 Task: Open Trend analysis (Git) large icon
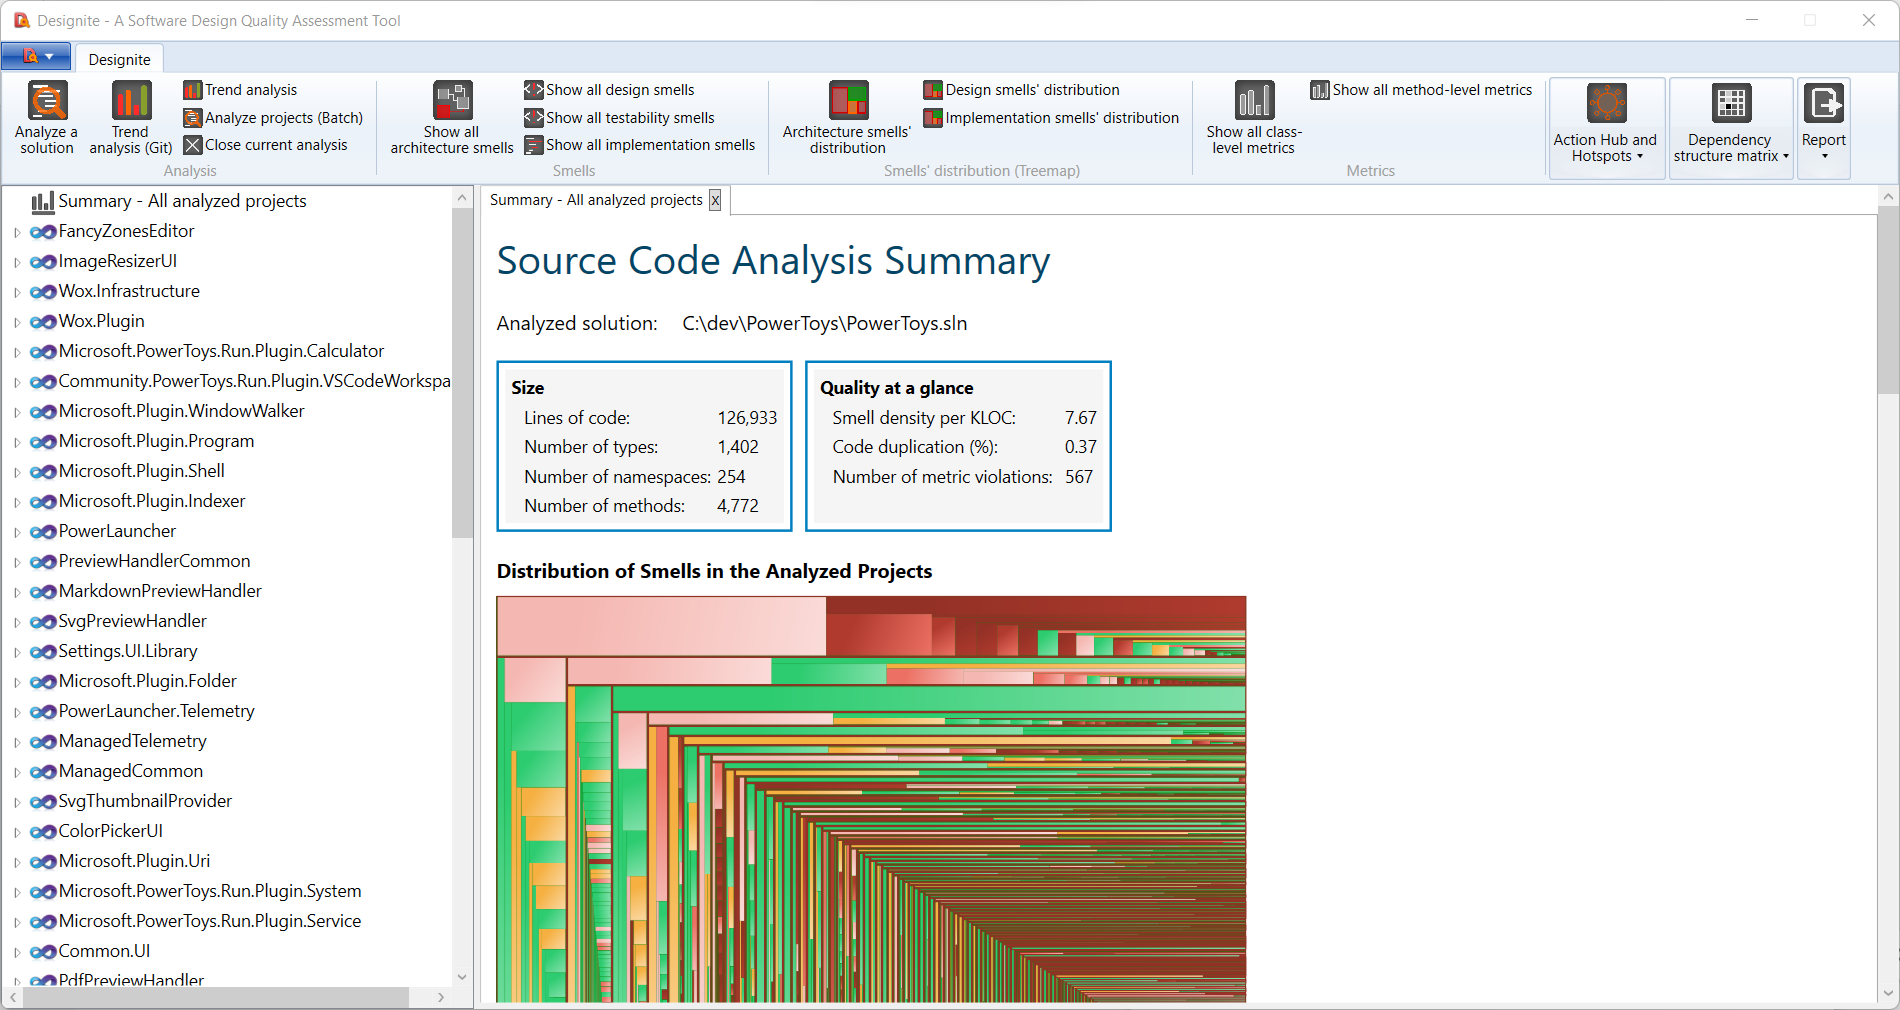(131, 101)
